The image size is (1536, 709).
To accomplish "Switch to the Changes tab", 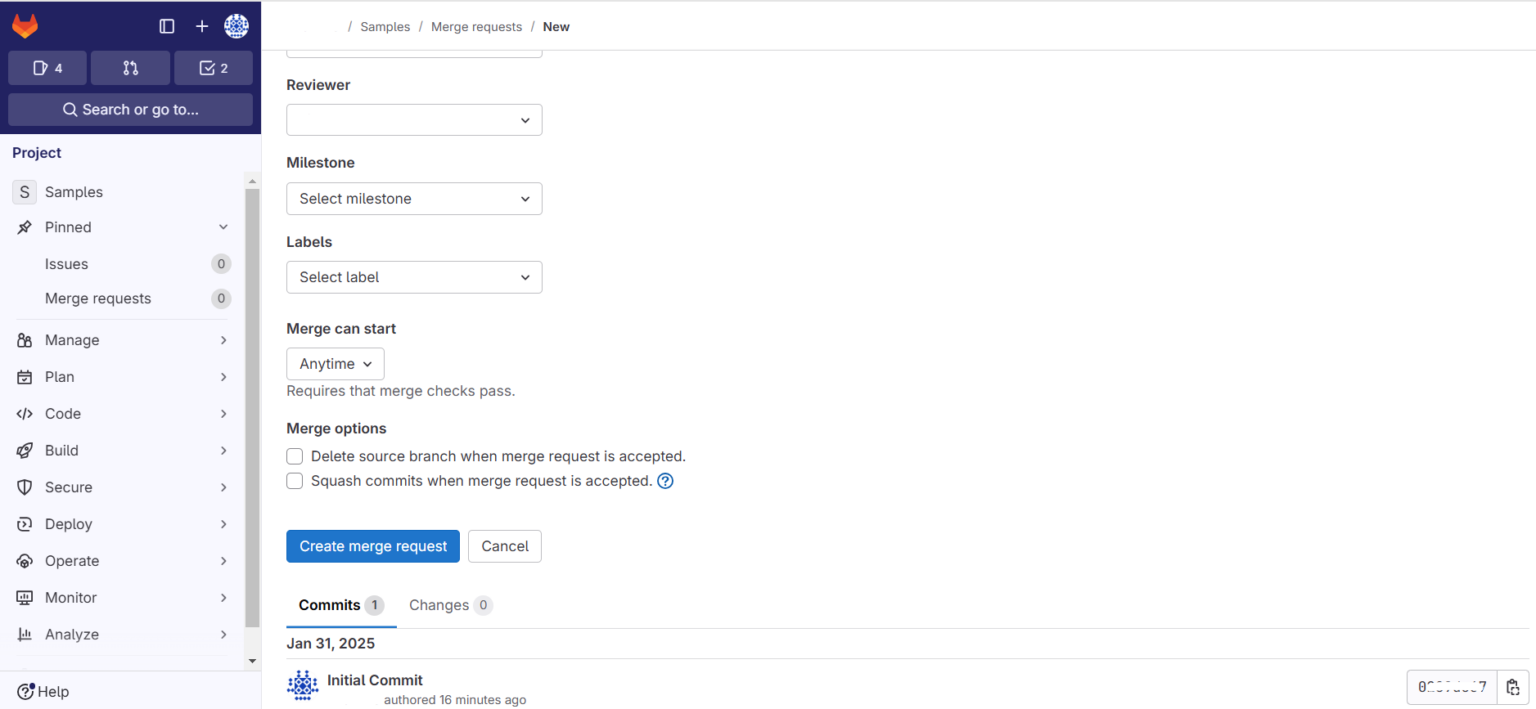I will [441, 605].
